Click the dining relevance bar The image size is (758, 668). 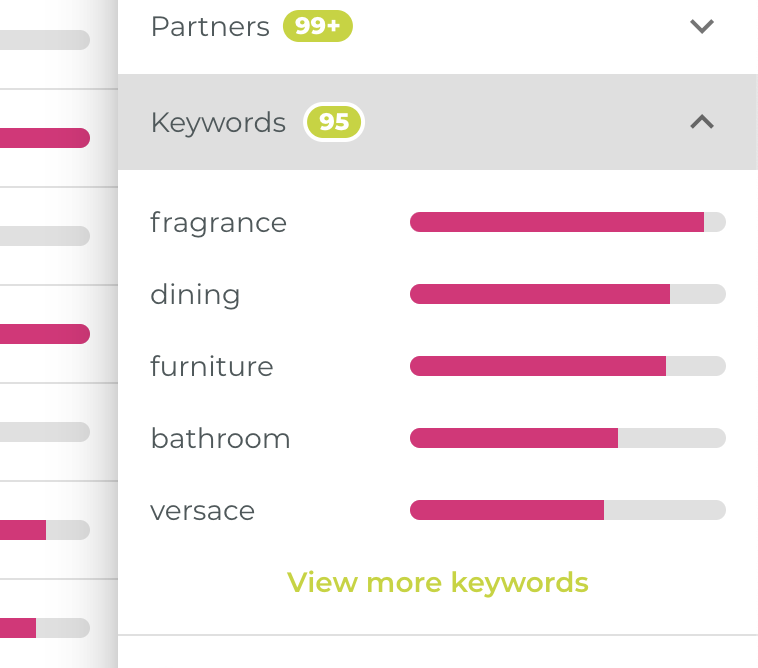(x=567, y=294)
